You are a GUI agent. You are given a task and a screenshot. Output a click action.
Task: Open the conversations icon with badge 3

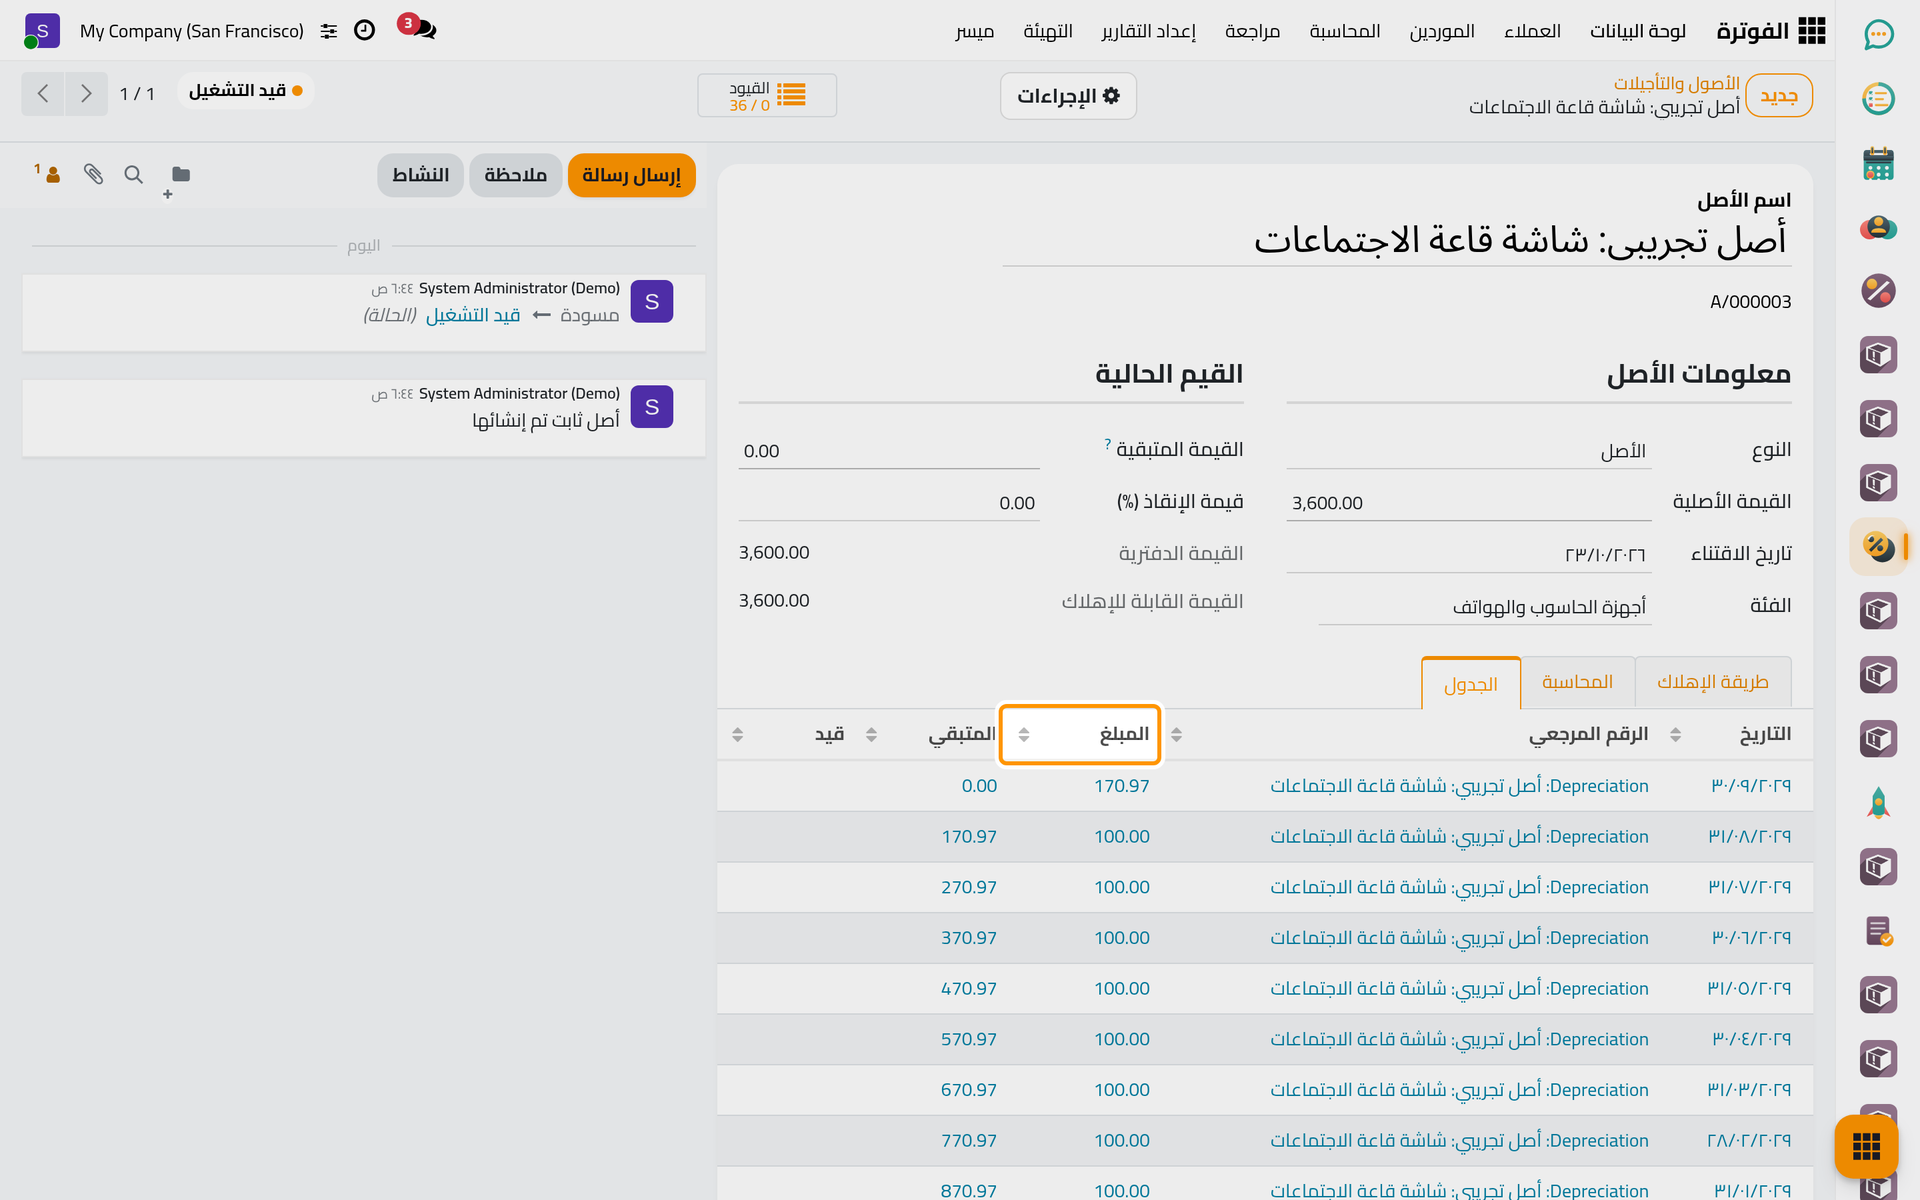(x=418, y=28)
